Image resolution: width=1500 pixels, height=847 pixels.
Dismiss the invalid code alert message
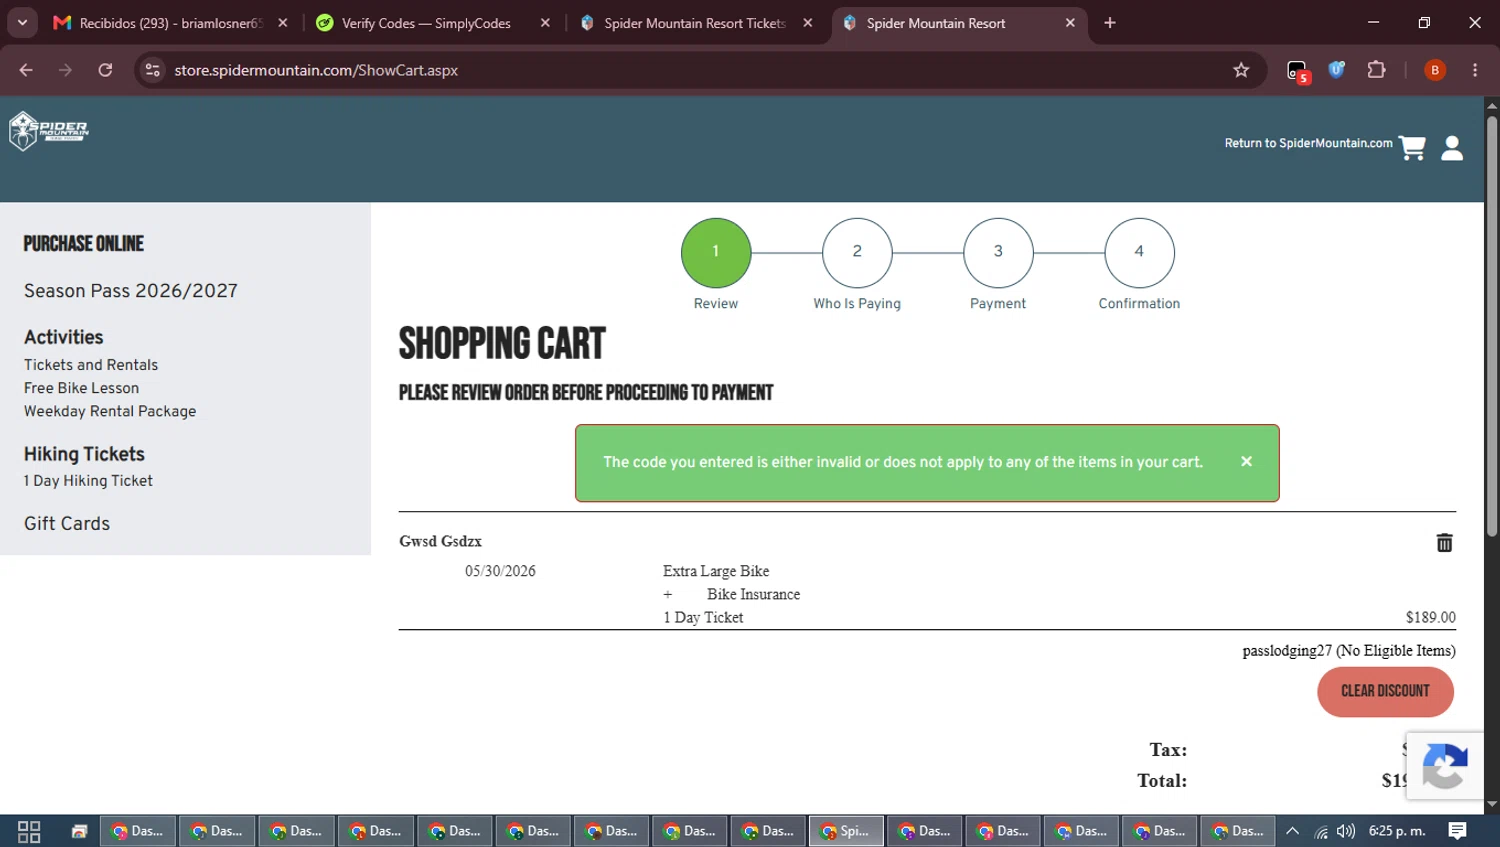pos(1246,461)
